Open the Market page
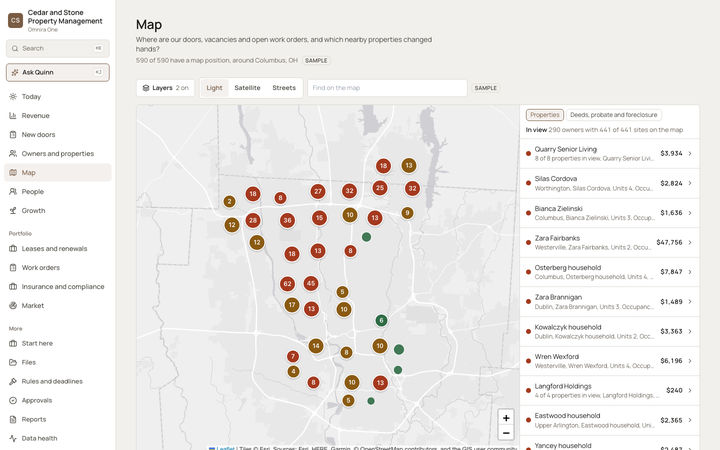The image size is (720, 450). pos(58,305)
